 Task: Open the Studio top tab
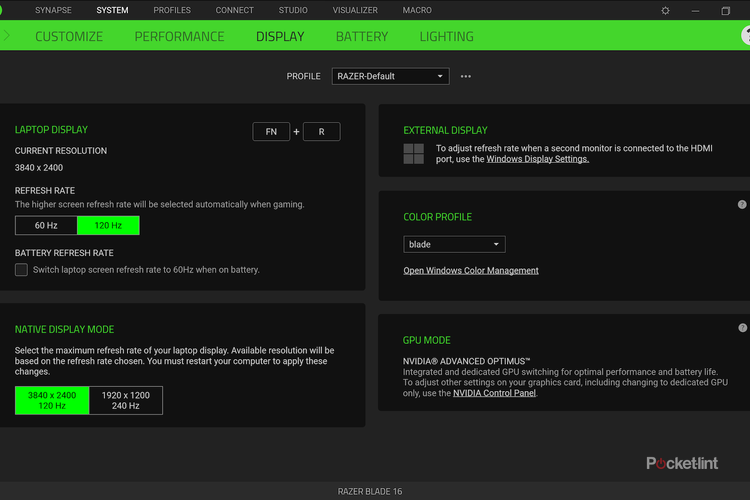click(x=293, y=10)
